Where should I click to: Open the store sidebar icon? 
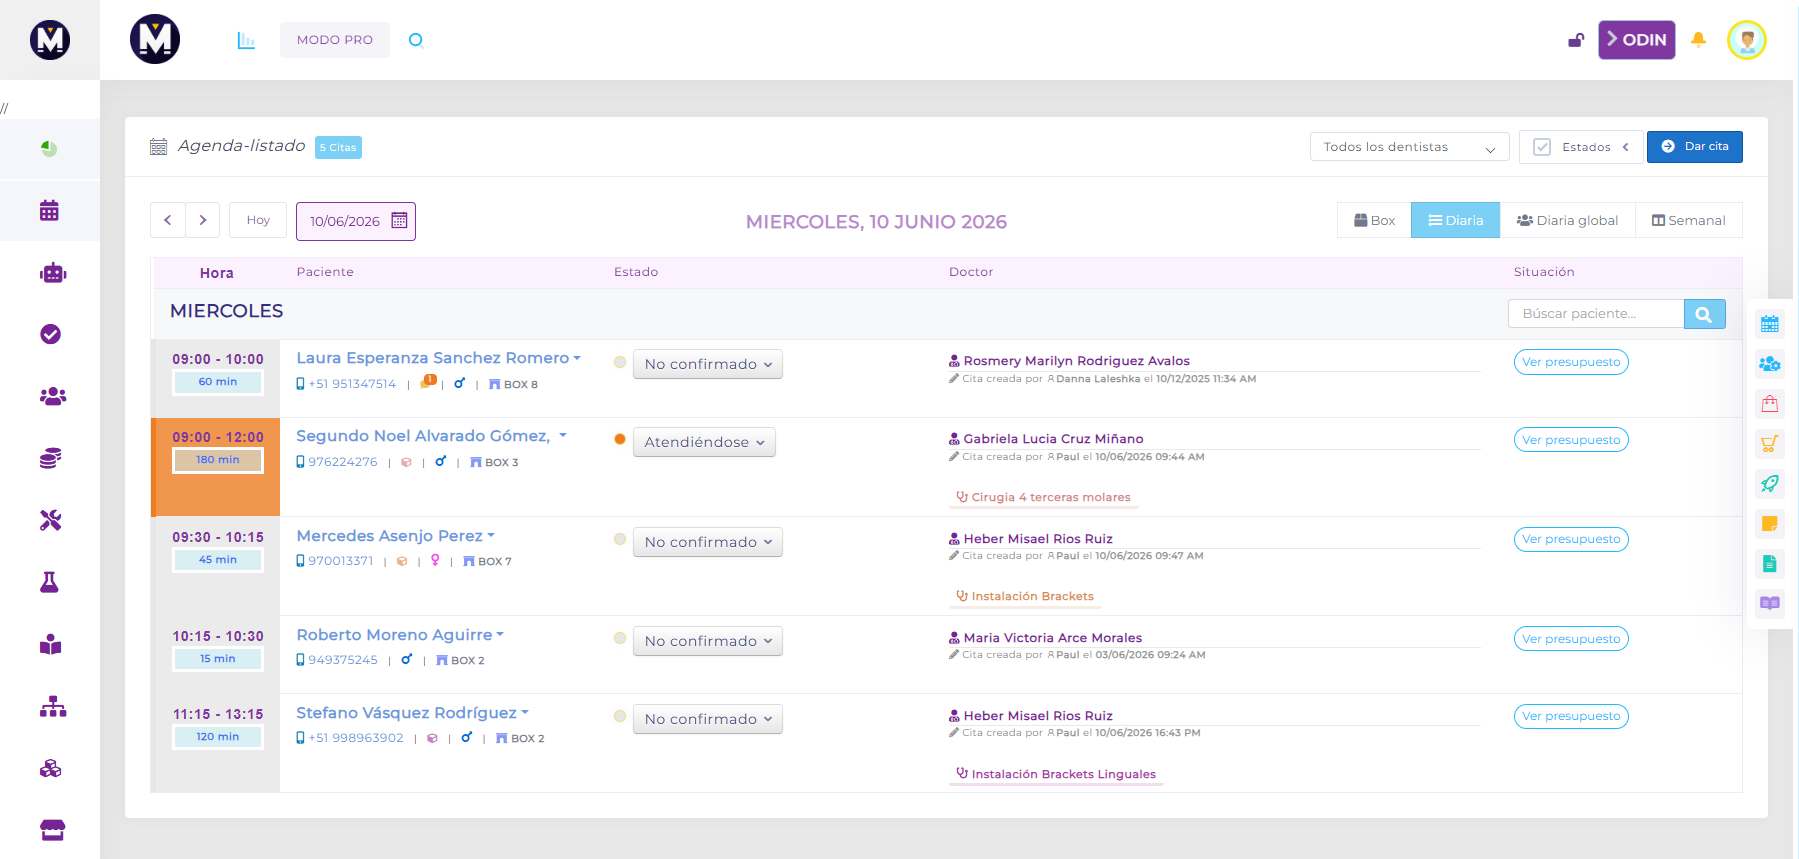pos(52,830)
